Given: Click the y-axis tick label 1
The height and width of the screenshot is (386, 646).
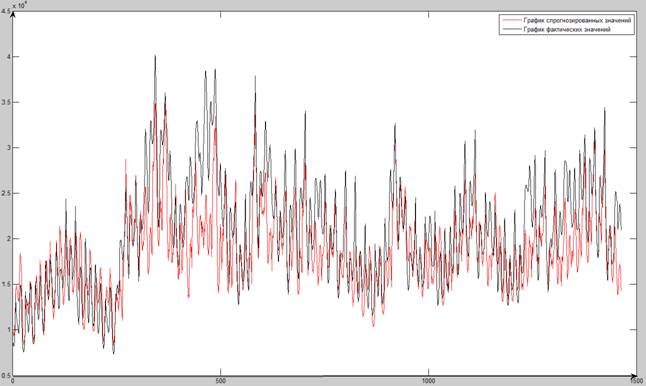Looking at the screenshot, I should 8,330.
